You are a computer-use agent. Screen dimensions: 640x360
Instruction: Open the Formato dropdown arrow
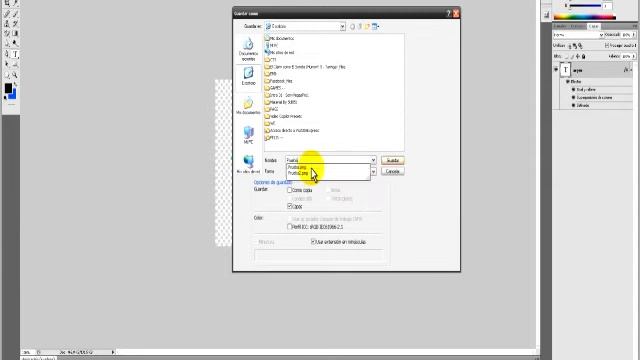coord(373,172)
